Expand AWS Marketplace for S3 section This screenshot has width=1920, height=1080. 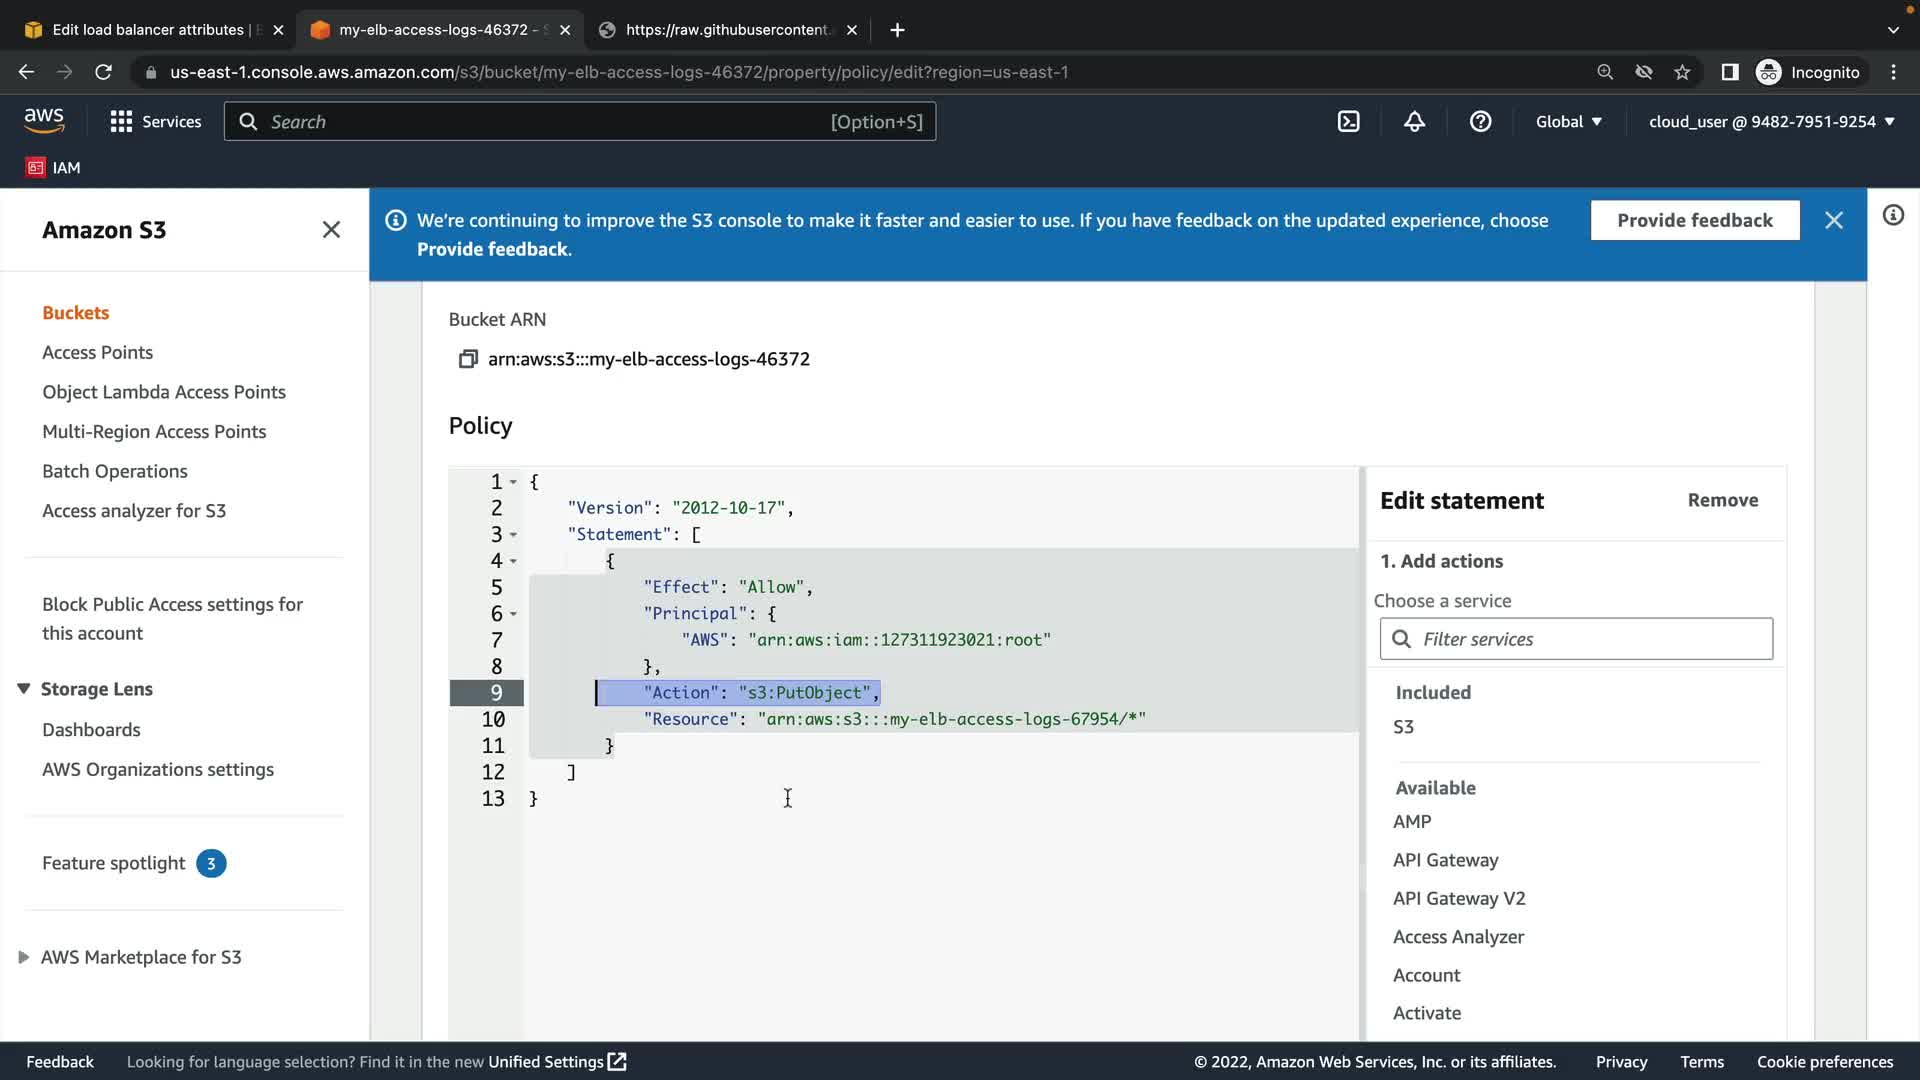coord(24,957)
